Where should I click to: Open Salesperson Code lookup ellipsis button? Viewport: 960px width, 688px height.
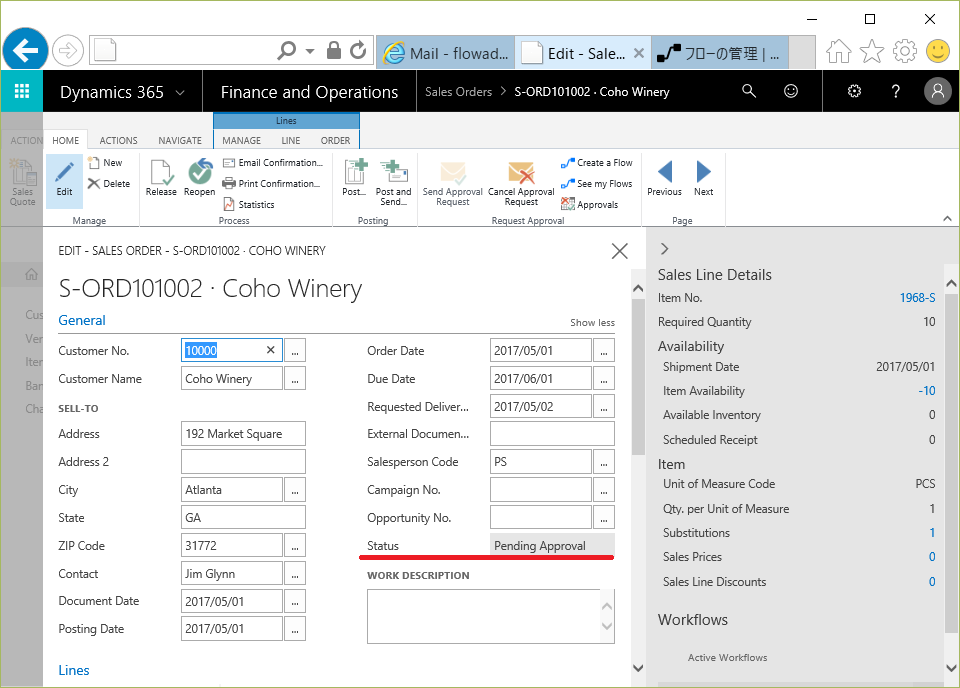(604, 462)
